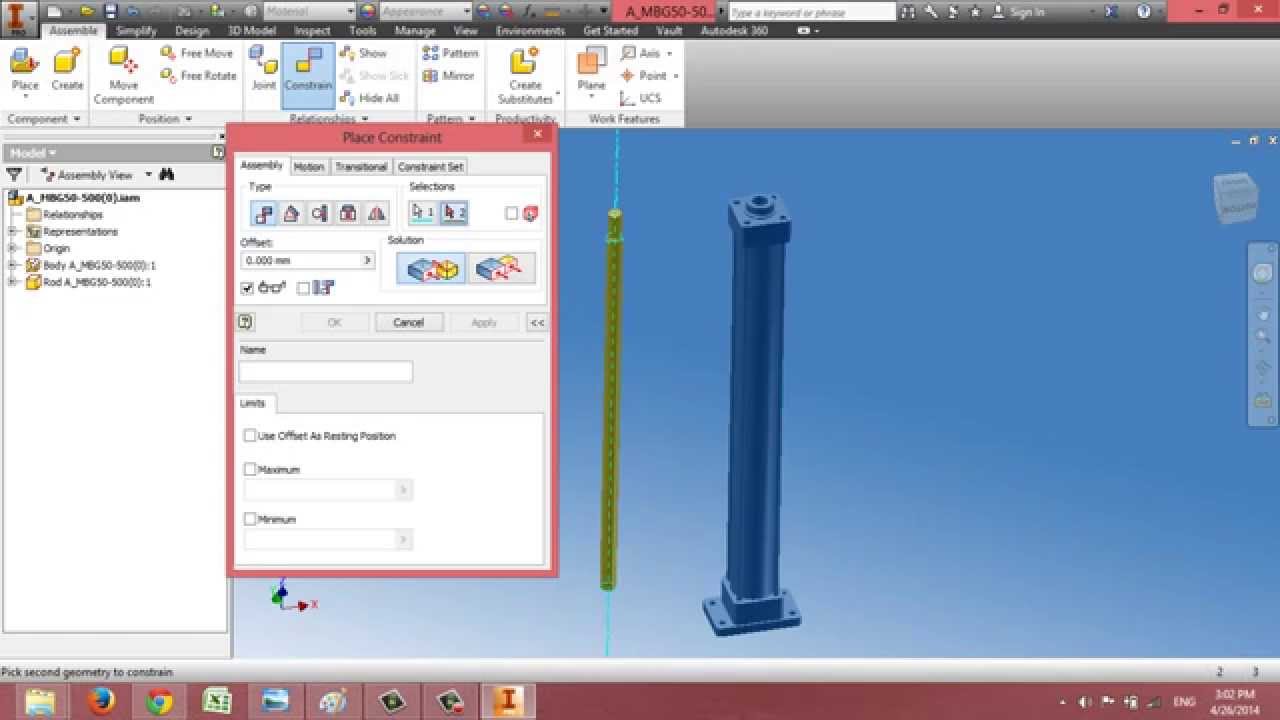Viewport: 1280px width, 720px height.
Task: Select the Angle constraint type icon
Action: (291, 213)
